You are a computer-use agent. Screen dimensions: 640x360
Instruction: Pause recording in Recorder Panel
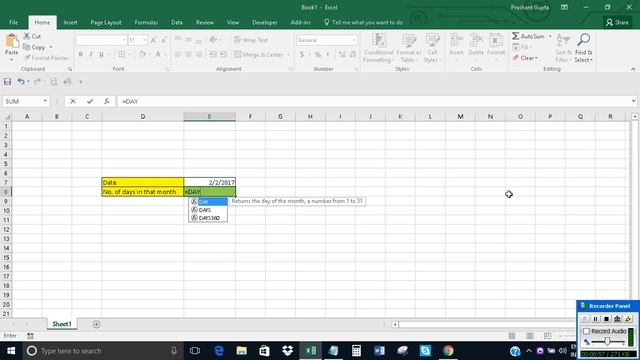coord(596,319)
